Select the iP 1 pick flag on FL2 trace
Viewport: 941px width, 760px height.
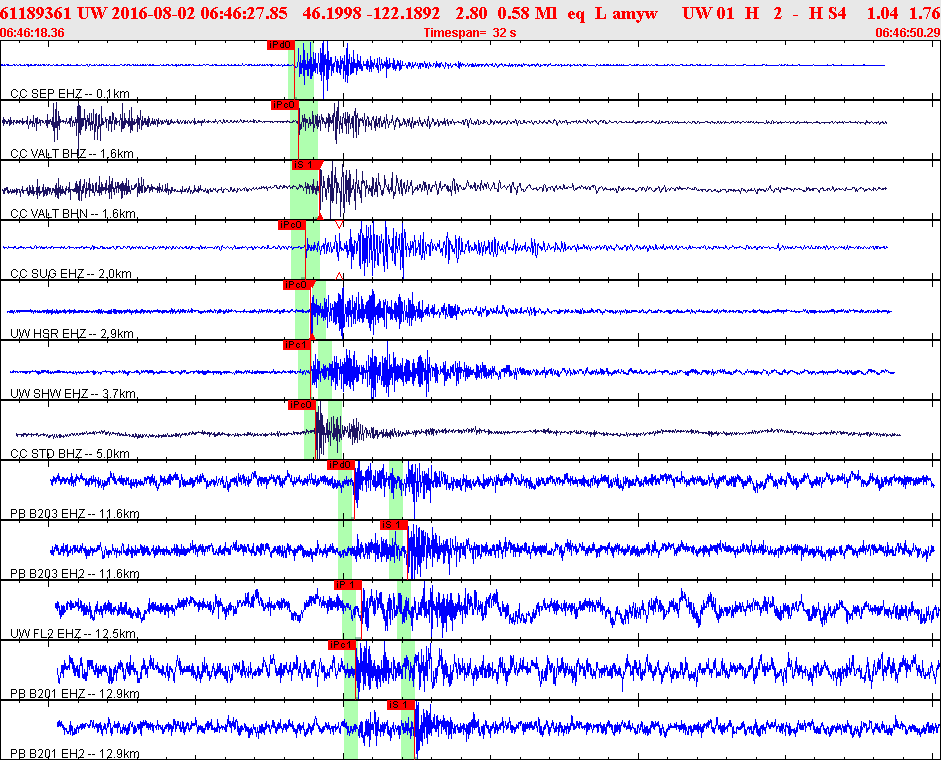pos(347,585)
